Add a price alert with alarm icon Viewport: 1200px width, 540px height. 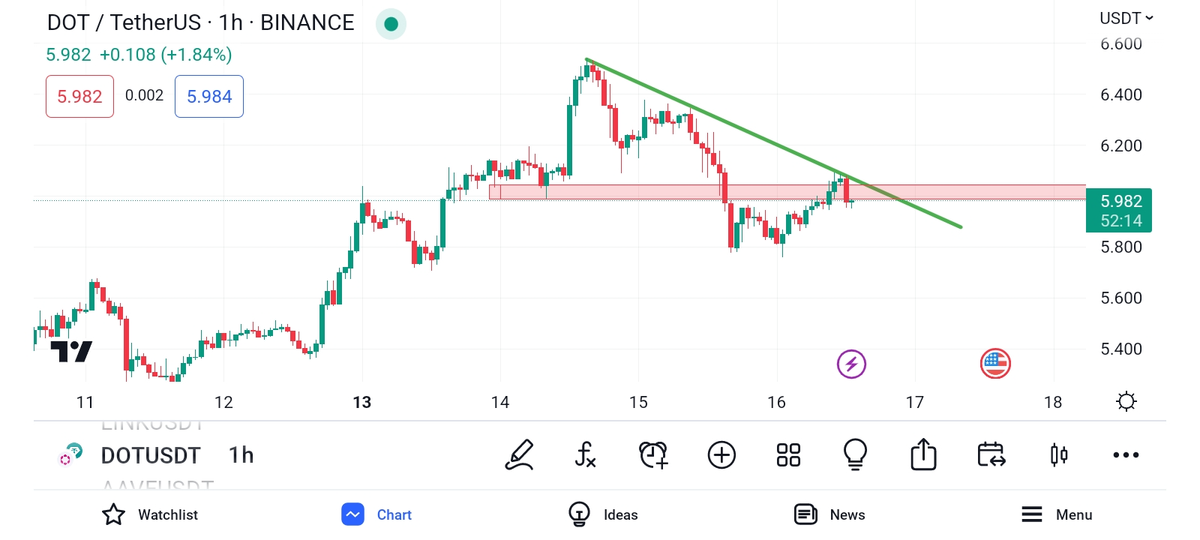coord(653,455)
